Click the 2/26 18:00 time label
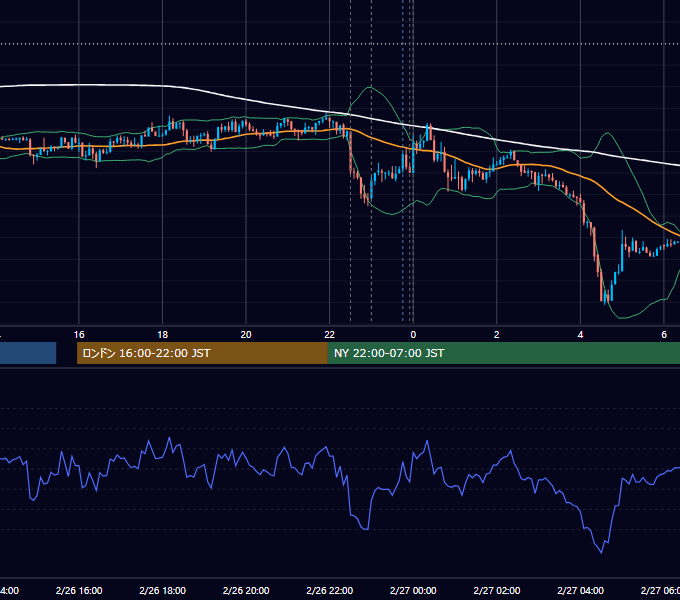 (x=163, y=590)
